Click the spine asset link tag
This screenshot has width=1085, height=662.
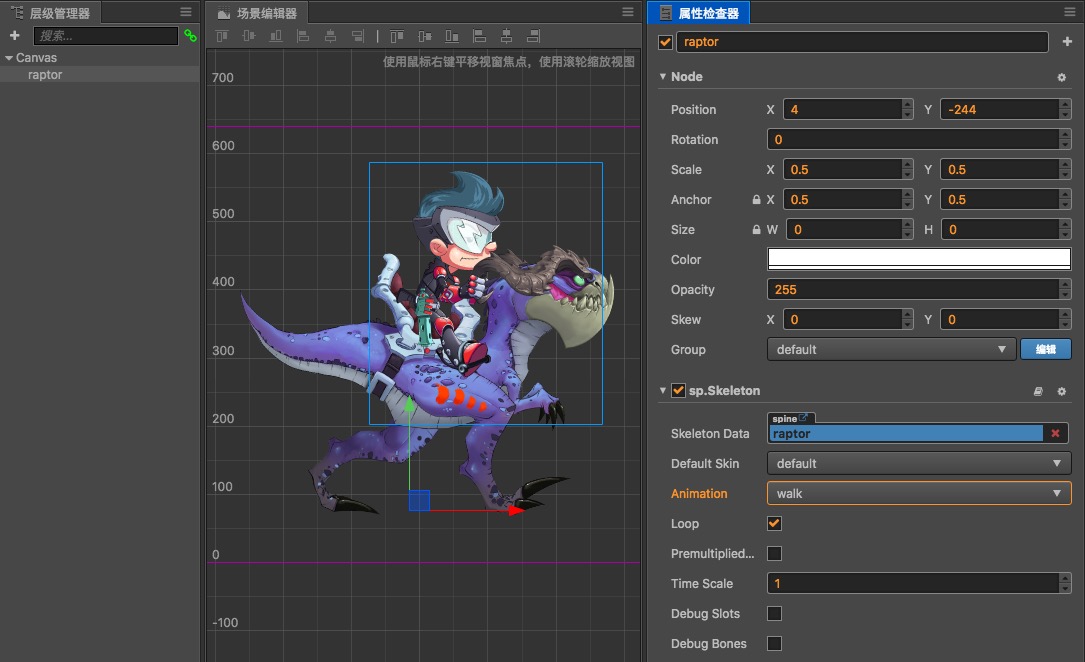(790, 419)
